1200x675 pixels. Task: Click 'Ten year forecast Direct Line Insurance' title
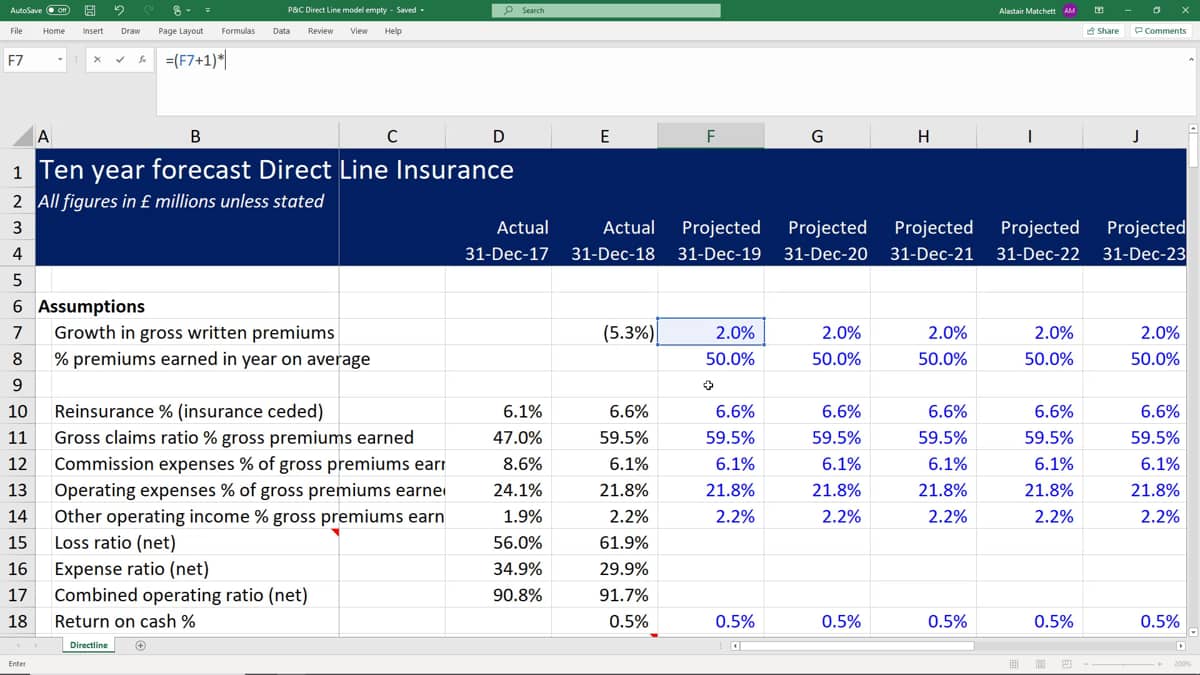pyautogui.click(x=276, y=170)
